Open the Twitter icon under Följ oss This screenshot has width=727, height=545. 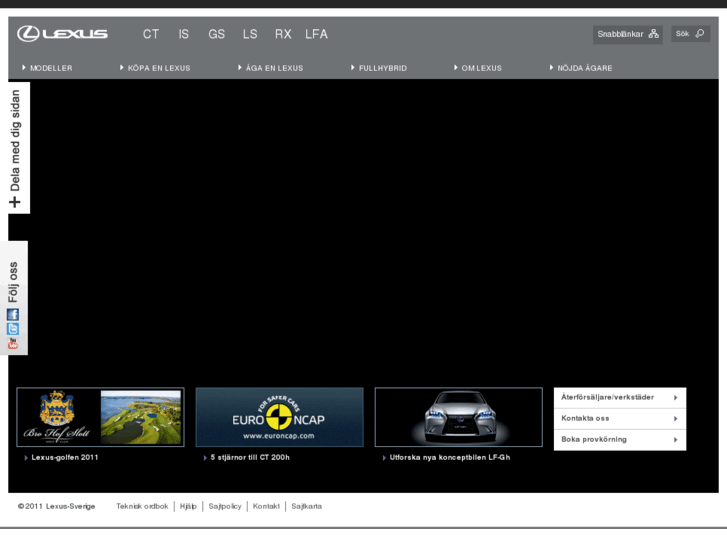point(13,329)
